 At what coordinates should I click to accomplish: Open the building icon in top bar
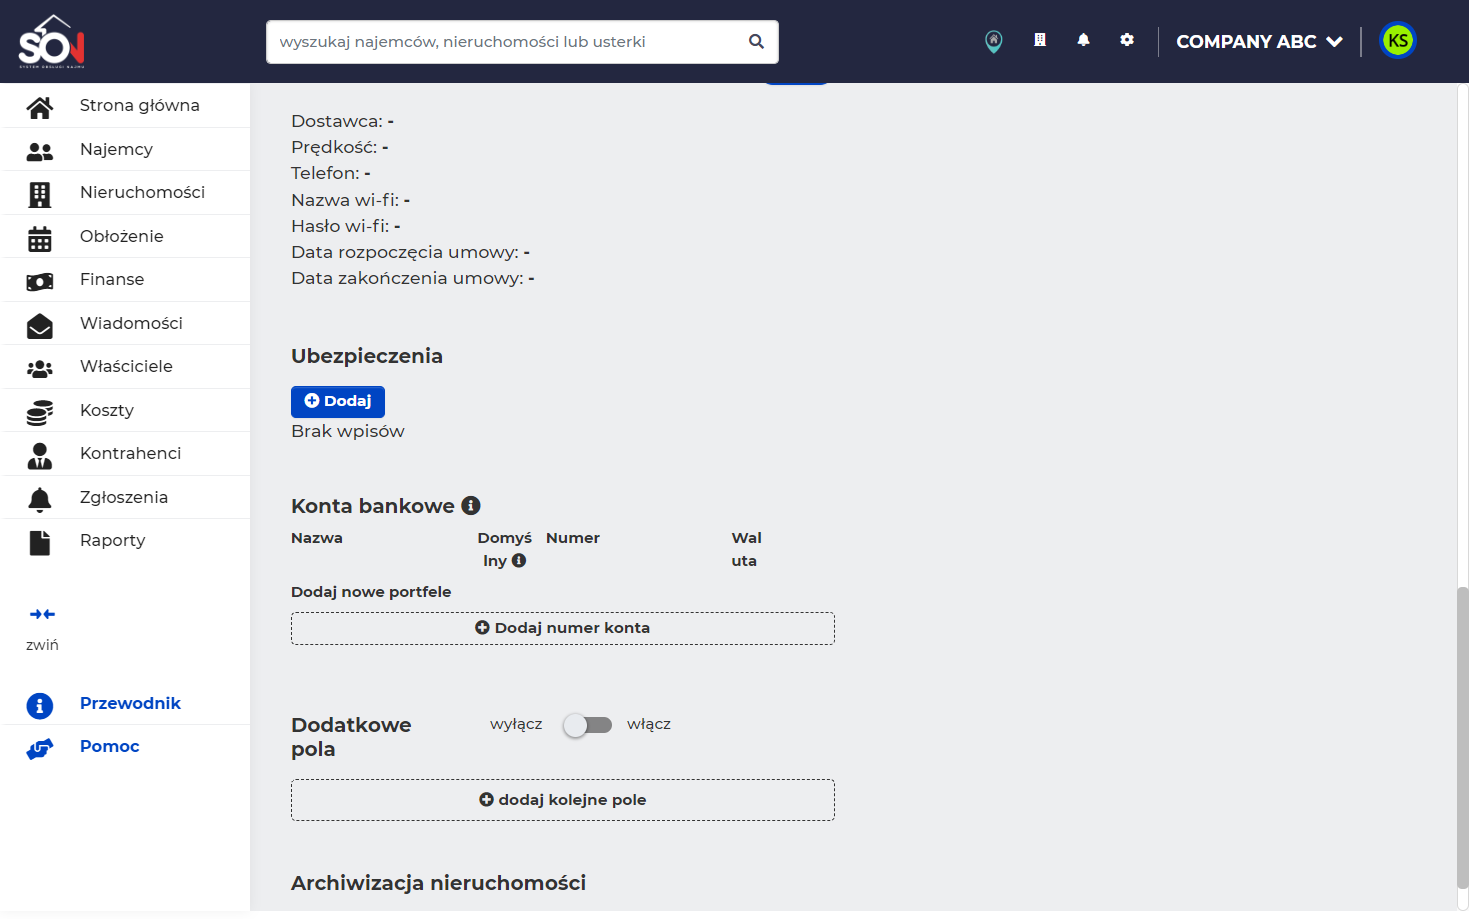coord(1040,40)
